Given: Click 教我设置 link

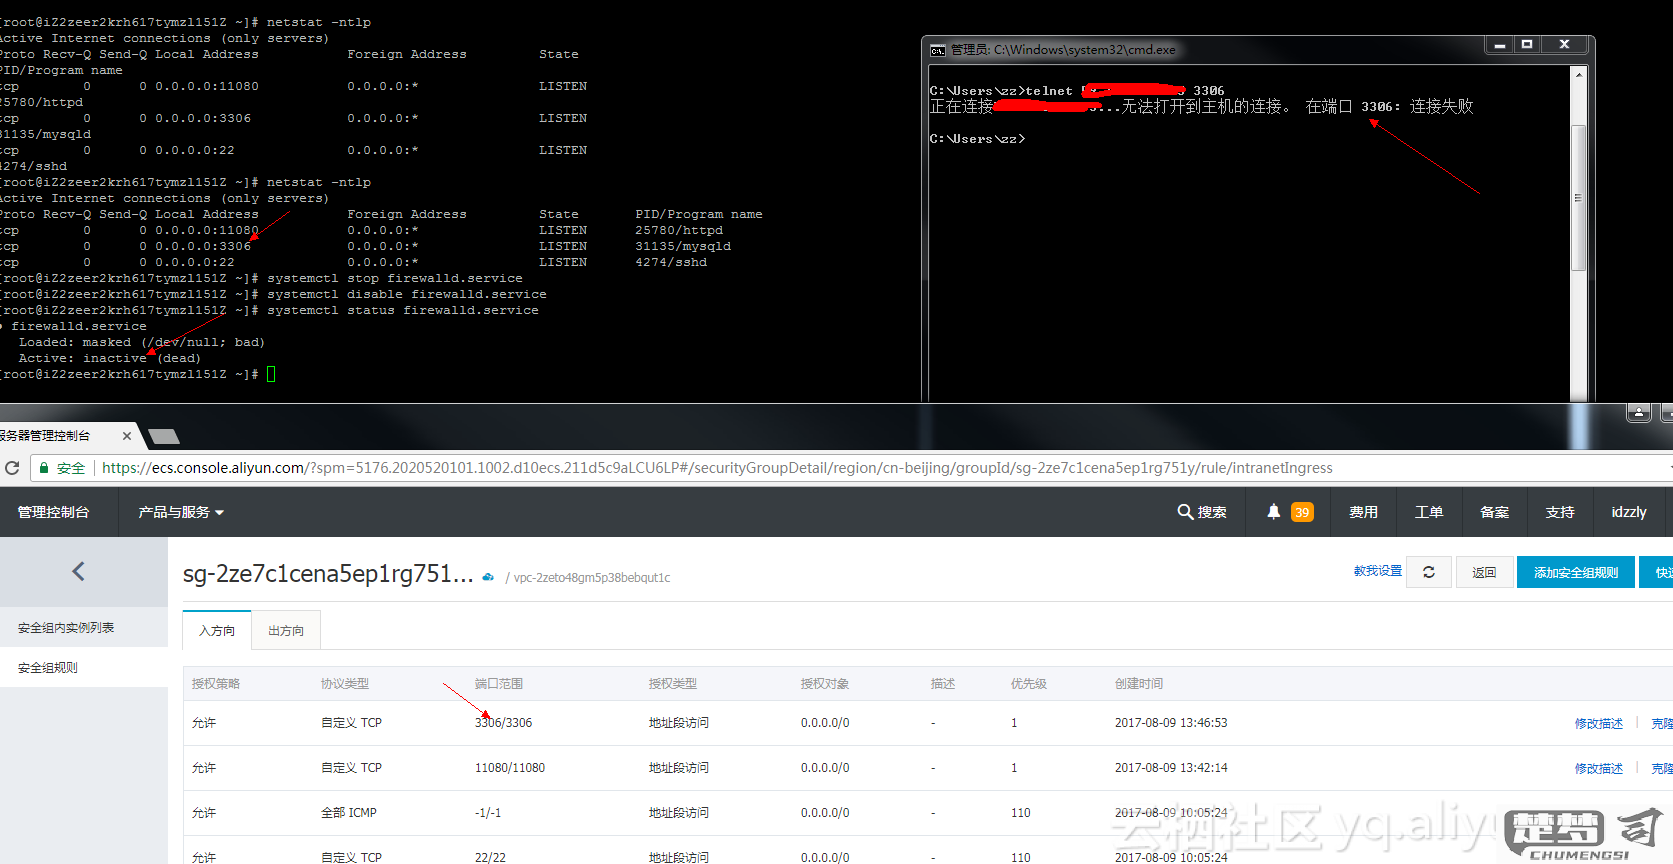Looking at the screenshot, I should click(1378, 571).
